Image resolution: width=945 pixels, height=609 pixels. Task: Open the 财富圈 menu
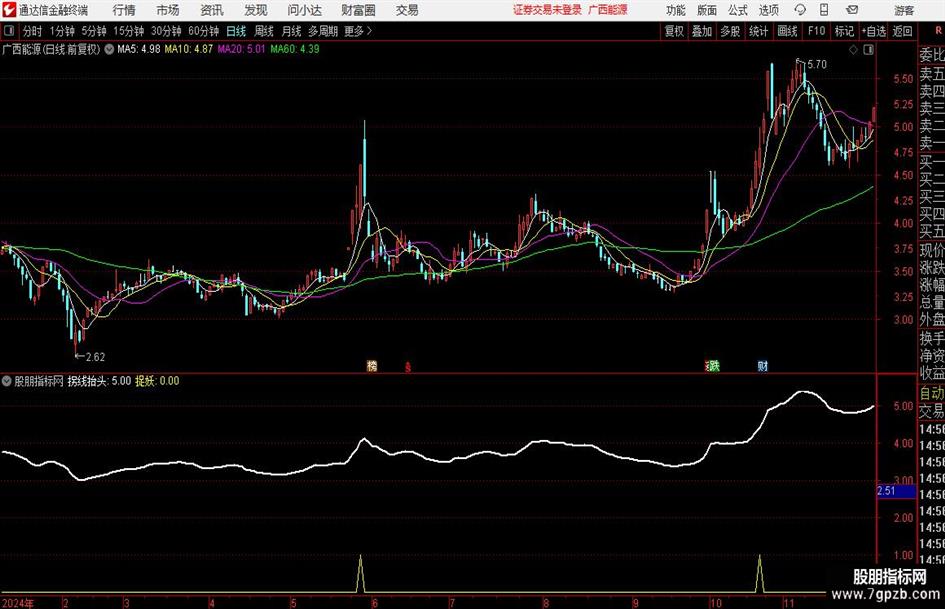point(358,10)
